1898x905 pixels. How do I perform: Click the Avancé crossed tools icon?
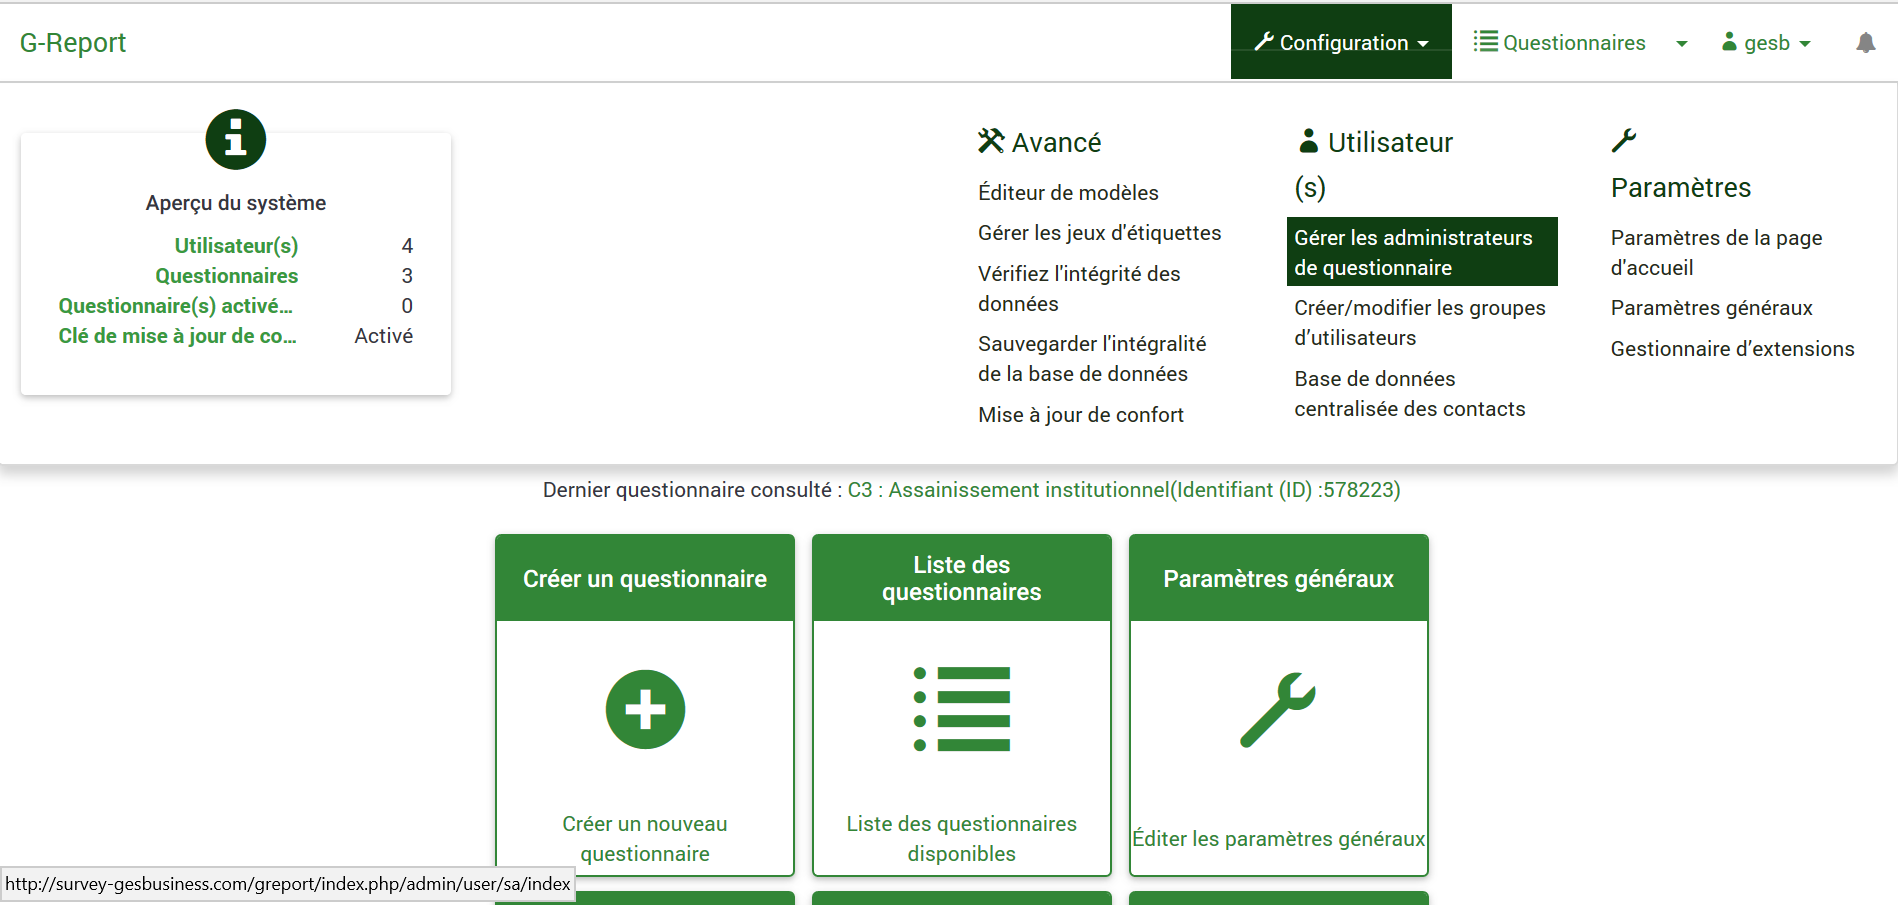tap(990, 141)
